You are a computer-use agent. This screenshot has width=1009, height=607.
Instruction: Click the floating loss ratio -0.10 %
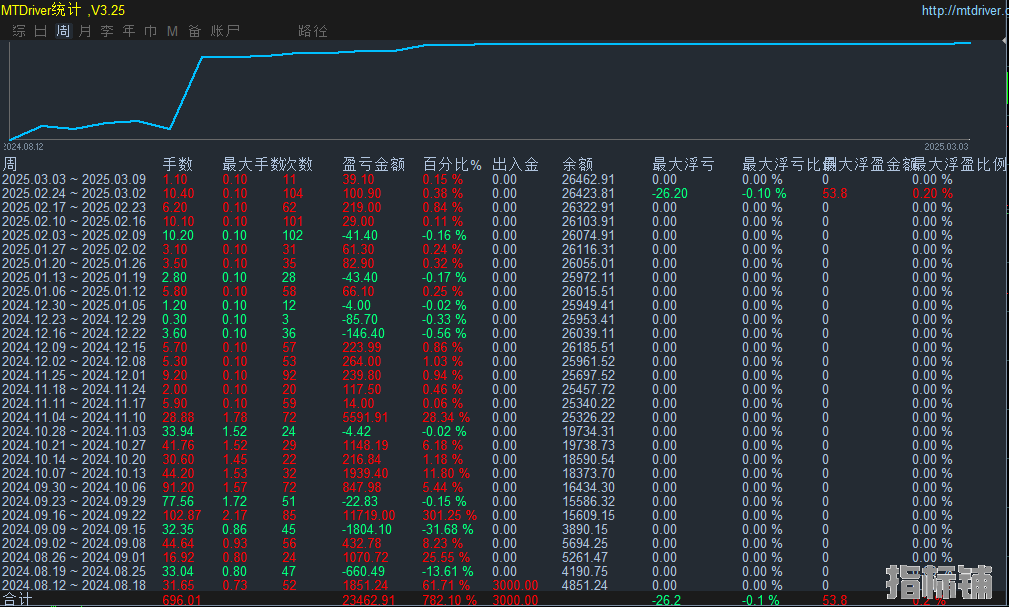[764, 194]
